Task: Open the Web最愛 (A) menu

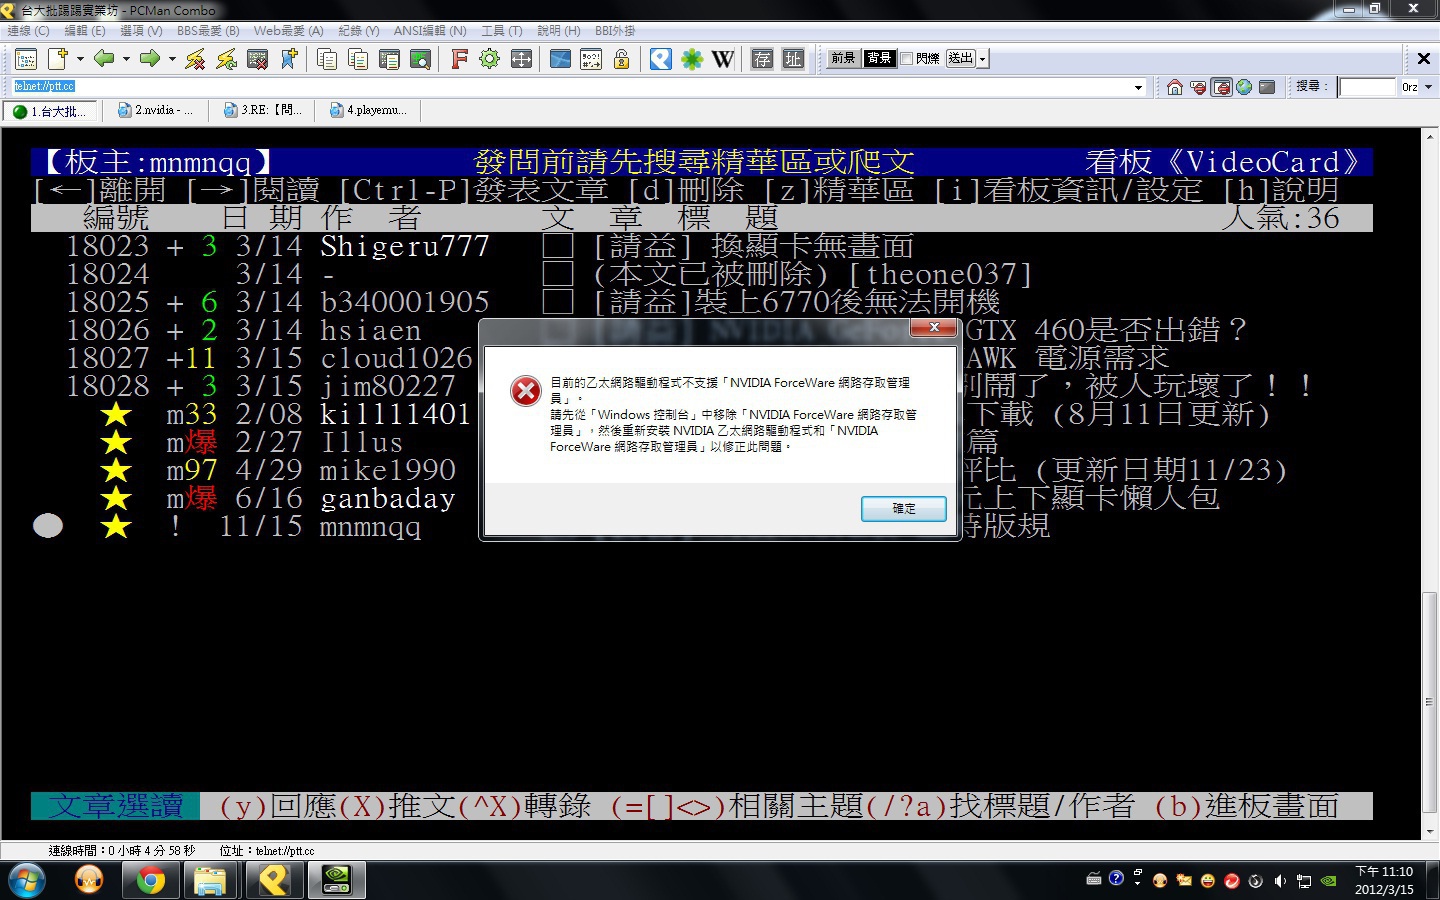Action: [x=288, y=31]
